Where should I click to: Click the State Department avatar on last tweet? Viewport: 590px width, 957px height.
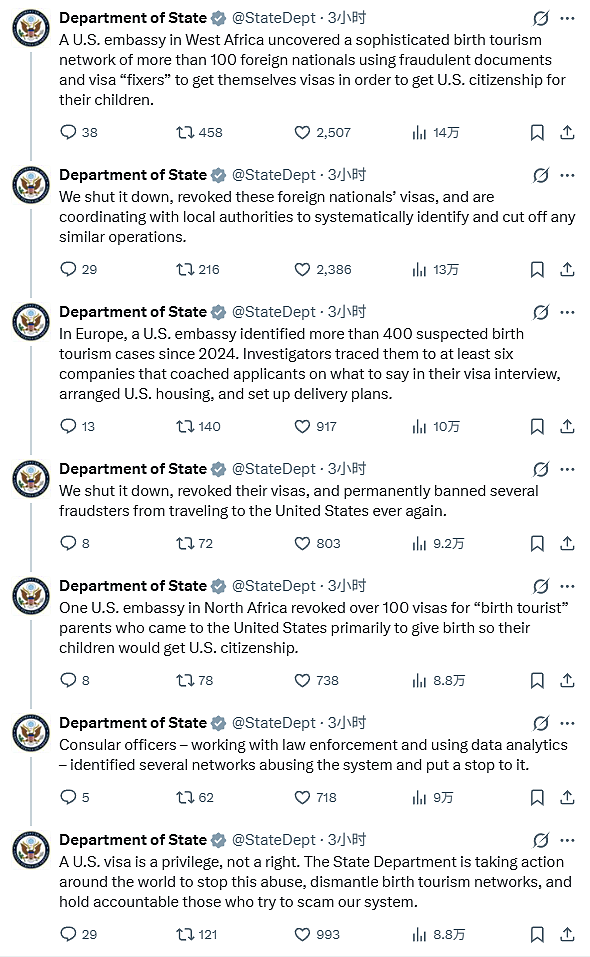pos(31,850)
